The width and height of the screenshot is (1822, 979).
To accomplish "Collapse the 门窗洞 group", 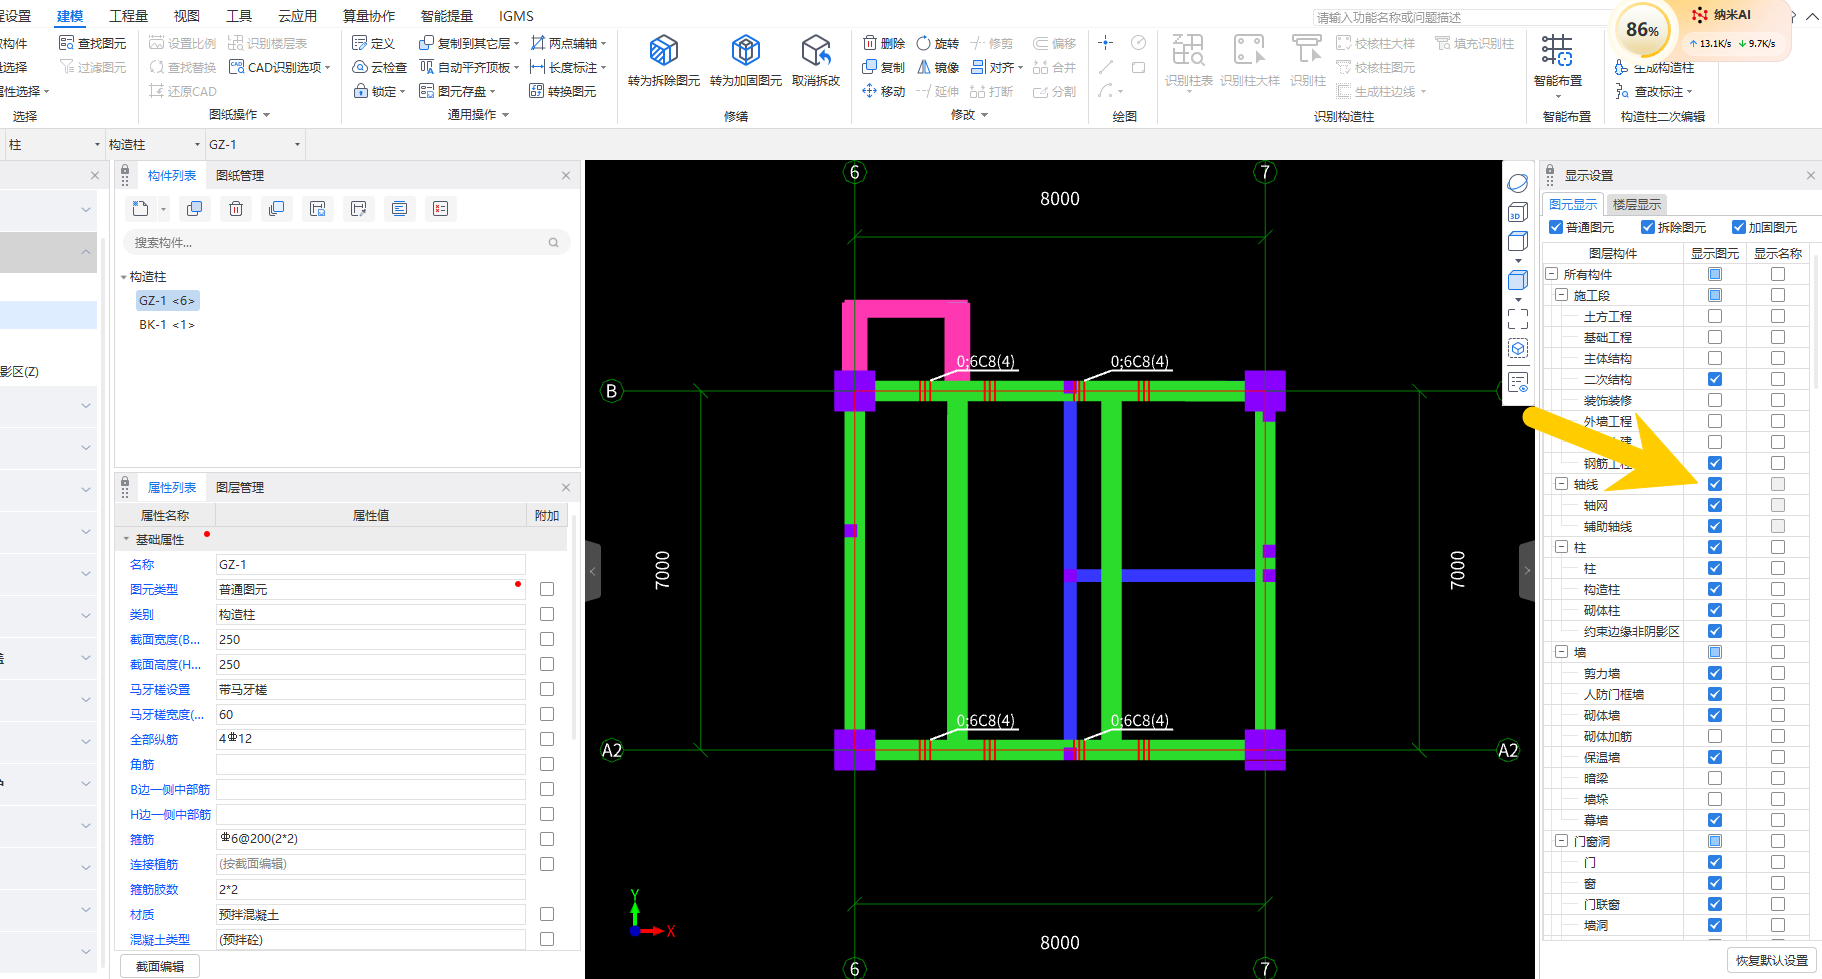I will [1561, 841].
